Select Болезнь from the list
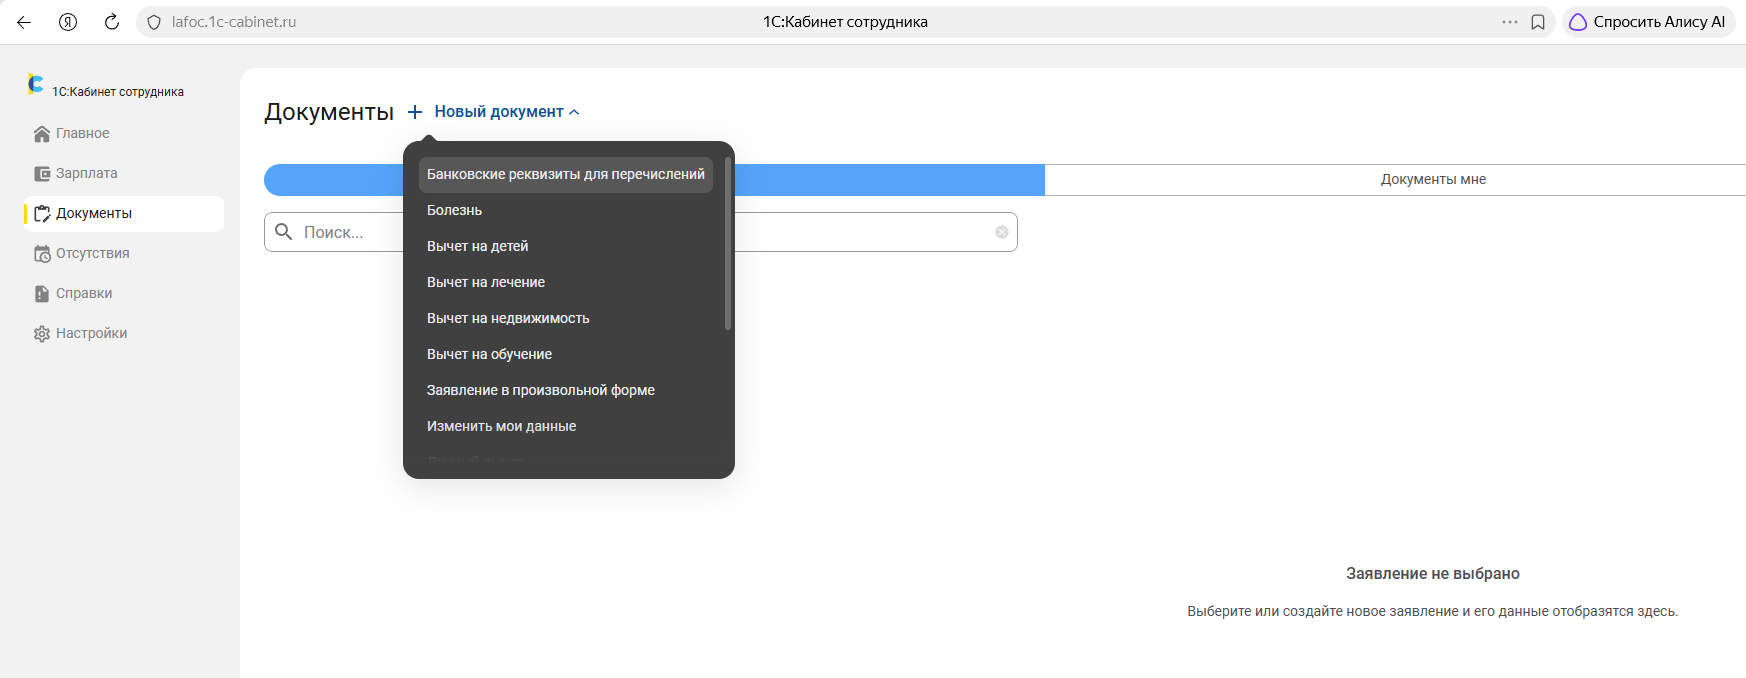This screenshot has width=1746, height=678. [x=566, y=210]
